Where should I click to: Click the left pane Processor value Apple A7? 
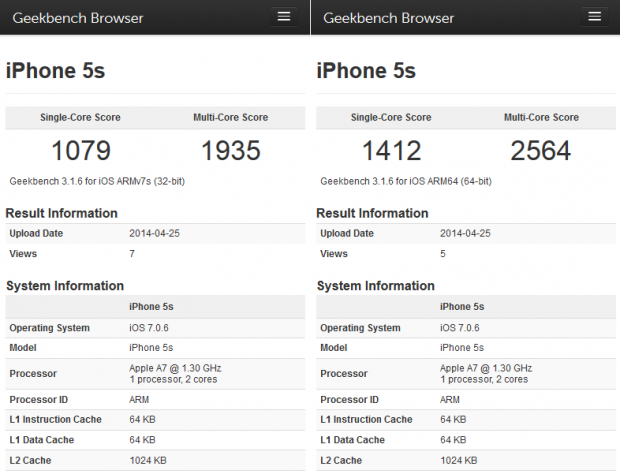coord(175,374)
